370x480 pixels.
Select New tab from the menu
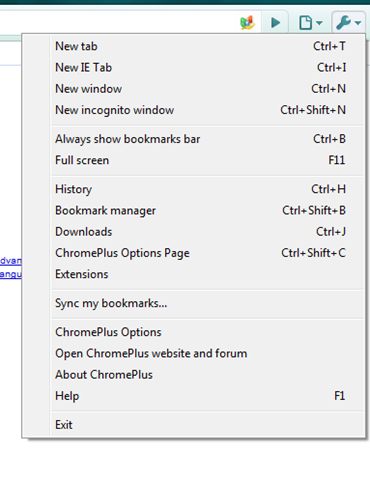[207, 46]
